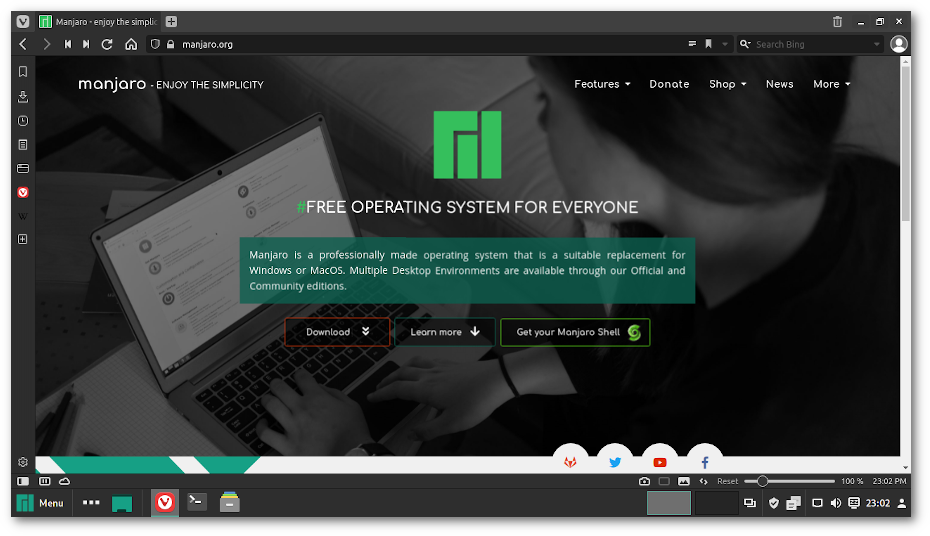Open the search field history dropdown arrow
This screenshot has height=536, width=930.
[x=877, y=44]
